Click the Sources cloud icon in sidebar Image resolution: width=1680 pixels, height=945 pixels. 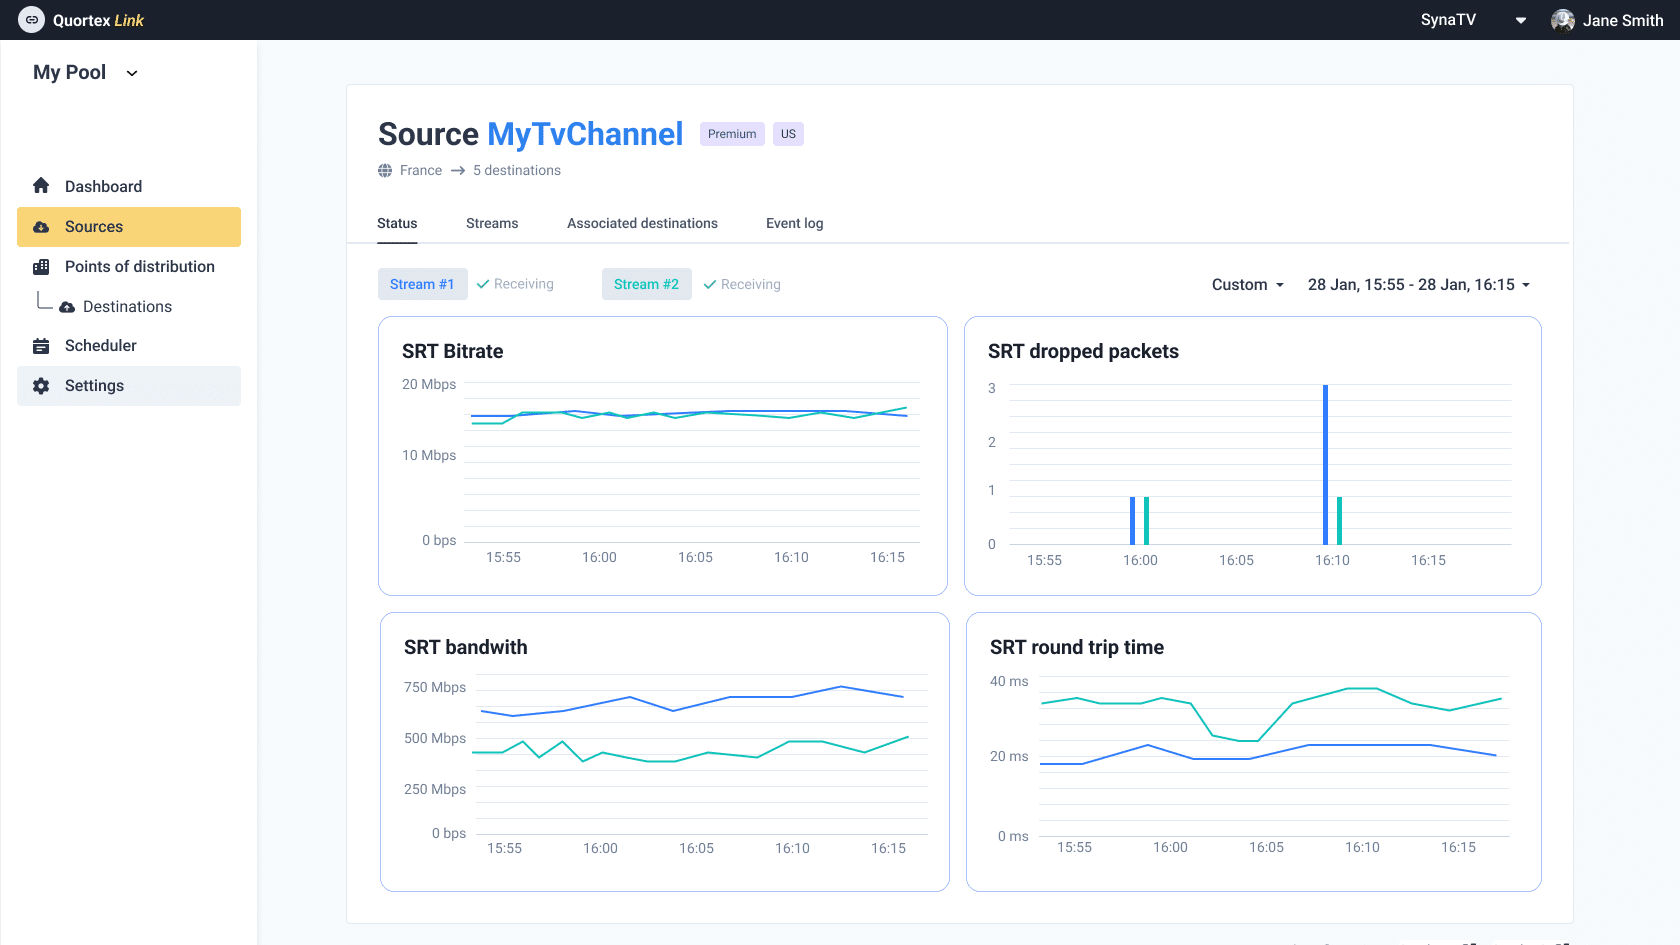click(41, 227)
